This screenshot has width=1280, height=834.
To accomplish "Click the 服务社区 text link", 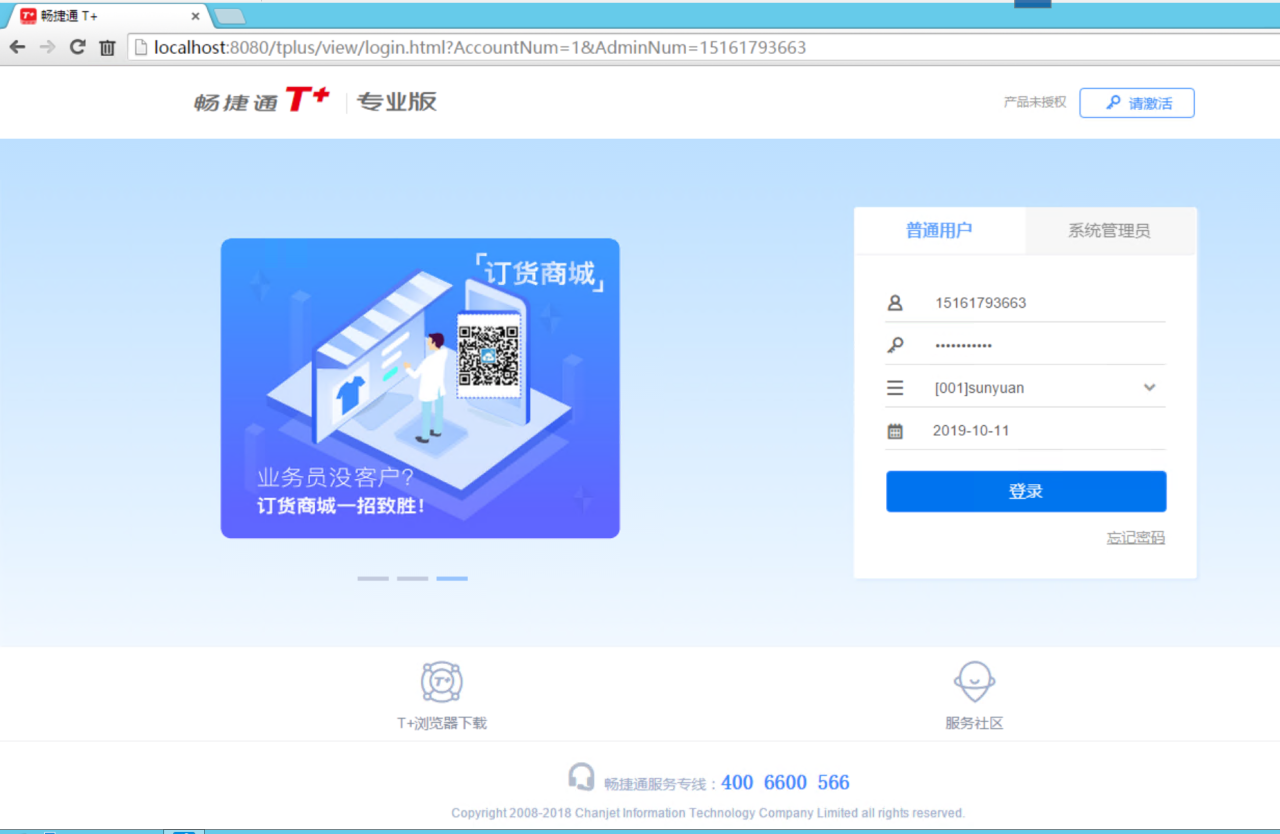I will pos(974,723).
